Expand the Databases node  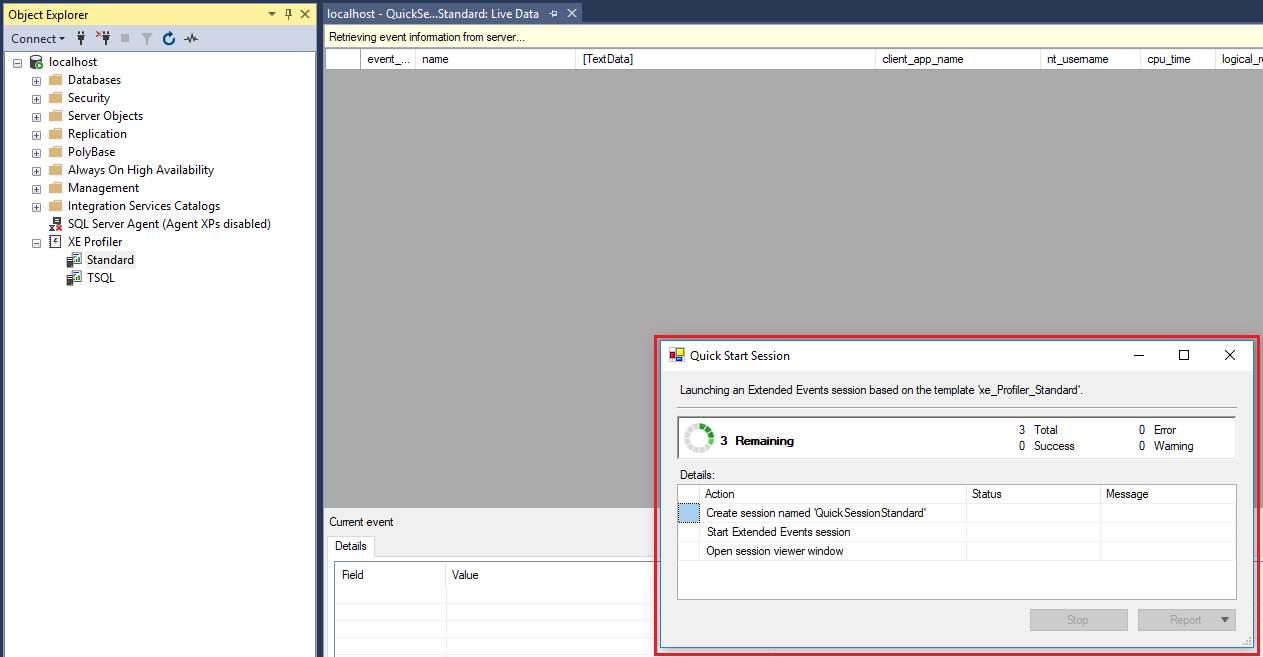[x=36, y=79]
